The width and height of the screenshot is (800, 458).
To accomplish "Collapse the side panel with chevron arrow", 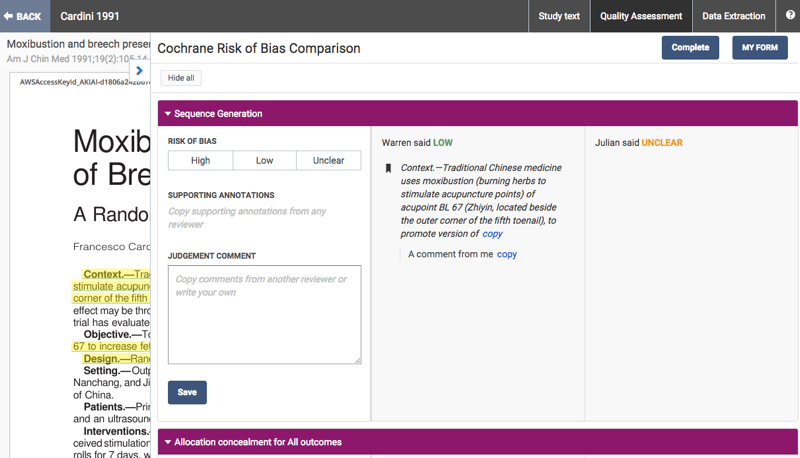I will click(139, 70).
